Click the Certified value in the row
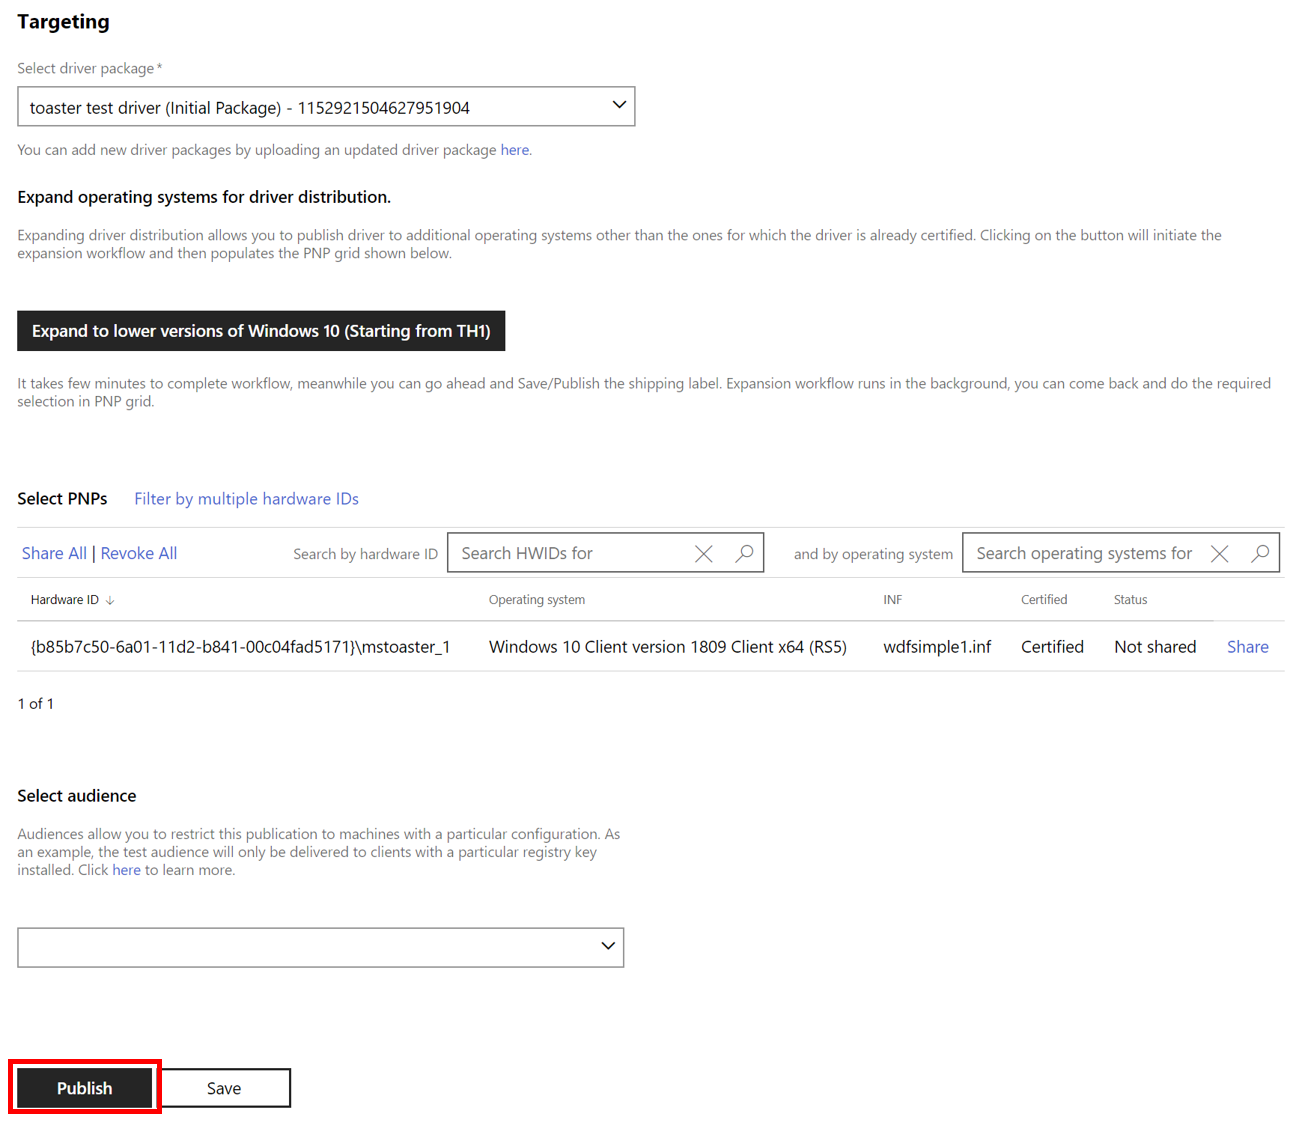The width and height of the screenshot is (1290, 1125). click(x=1052, y=647)
